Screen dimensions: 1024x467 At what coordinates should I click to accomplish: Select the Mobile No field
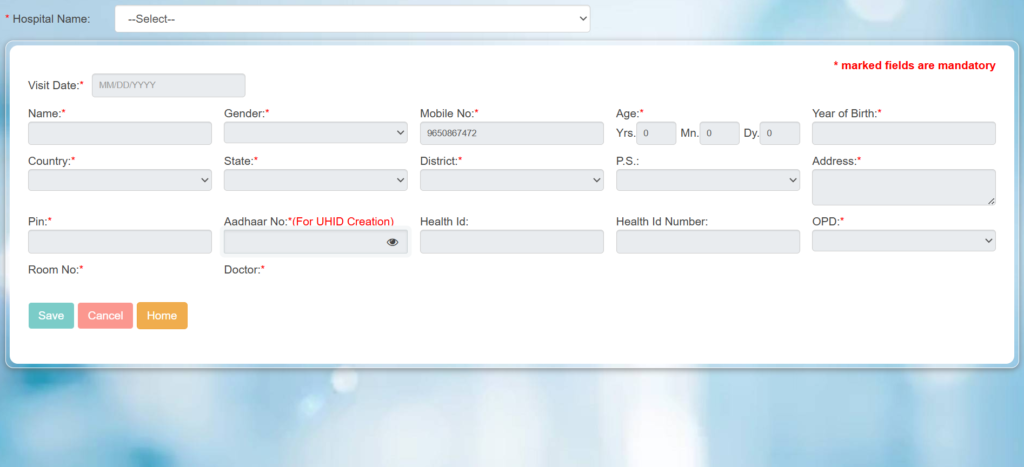(x=511, y=133)
